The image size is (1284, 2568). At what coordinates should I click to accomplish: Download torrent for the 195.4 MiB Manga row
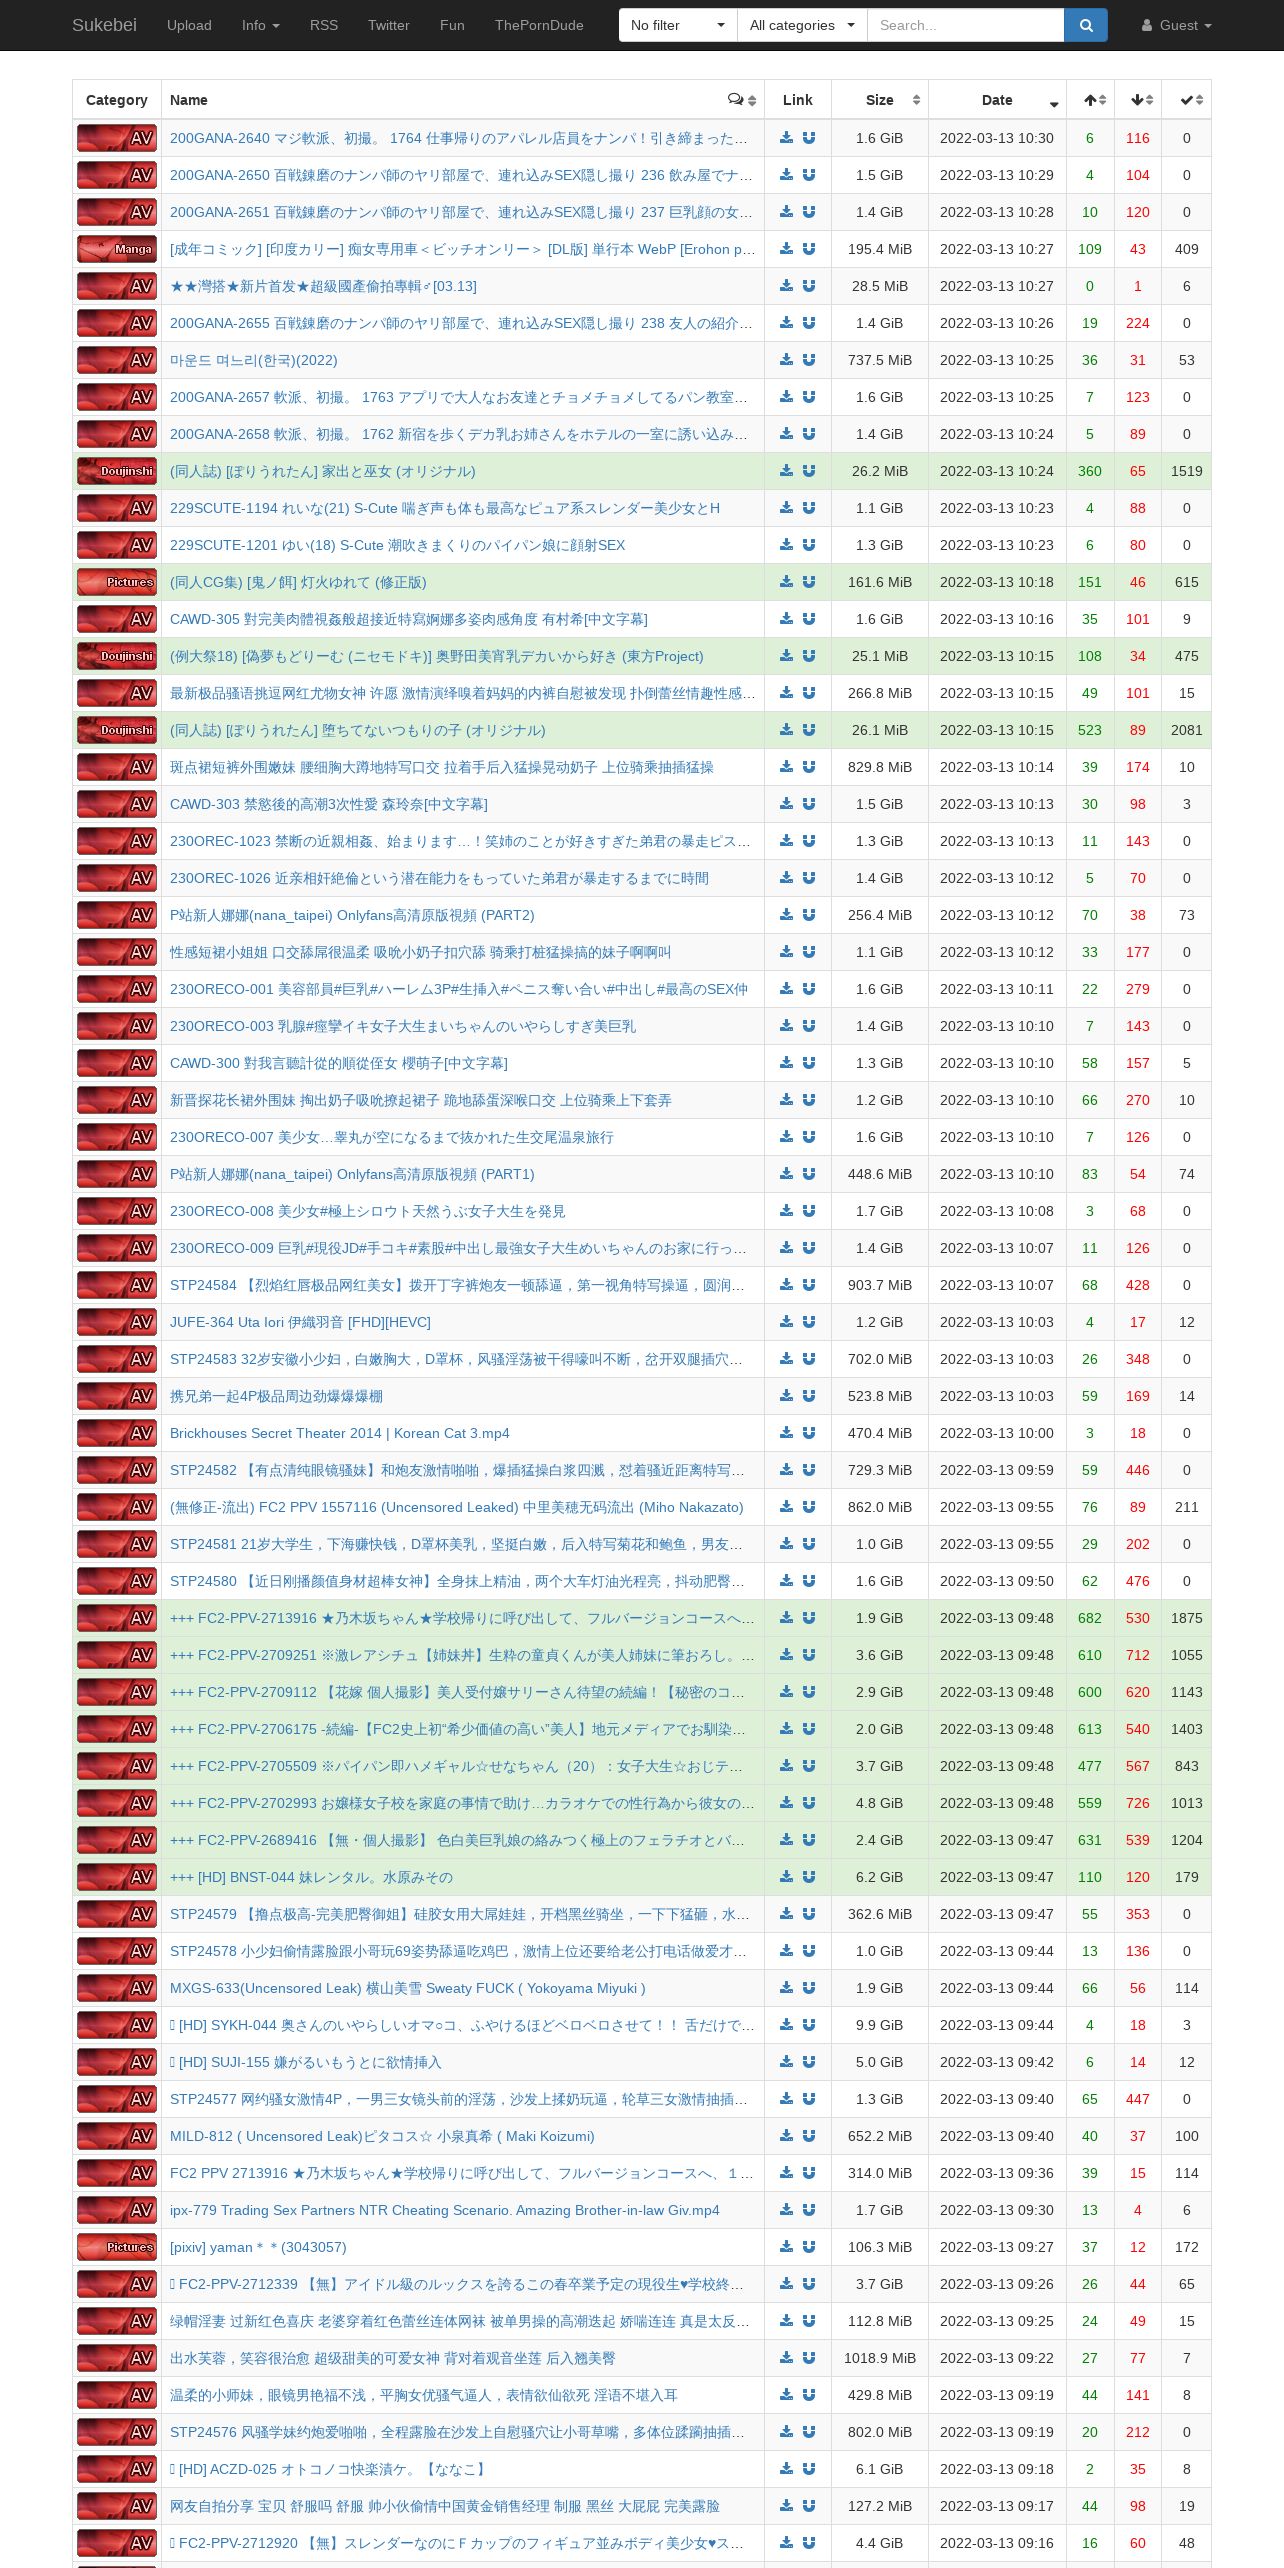click(787, 249)
